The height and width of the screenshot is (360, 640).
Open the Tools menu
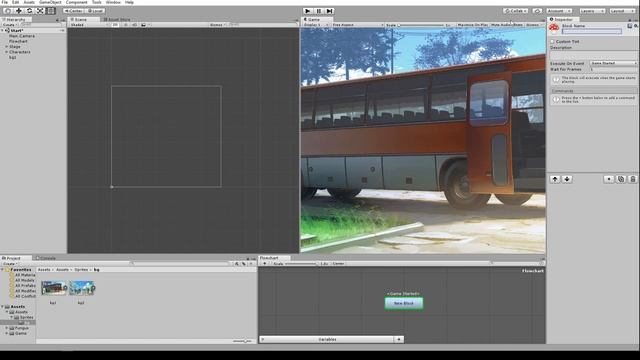96,2
